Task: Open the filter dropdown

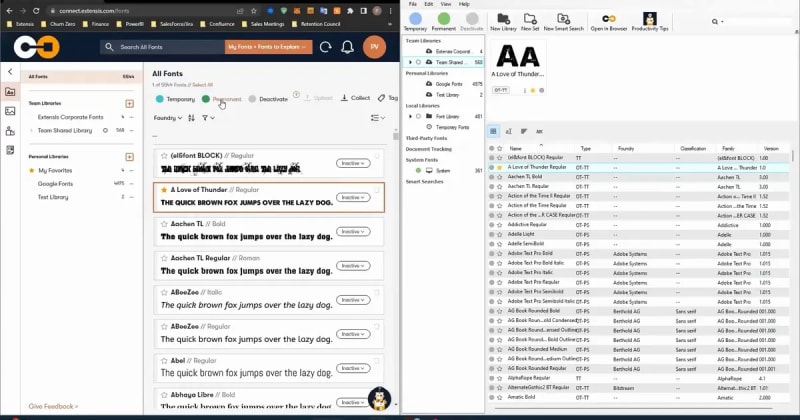Action: (208, 118)
